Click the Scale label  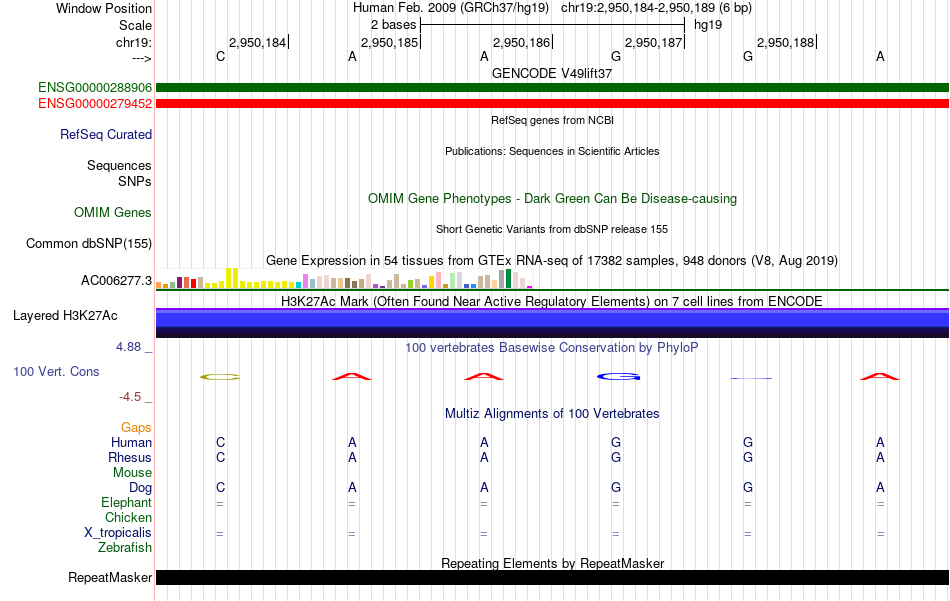click(136, 25)
